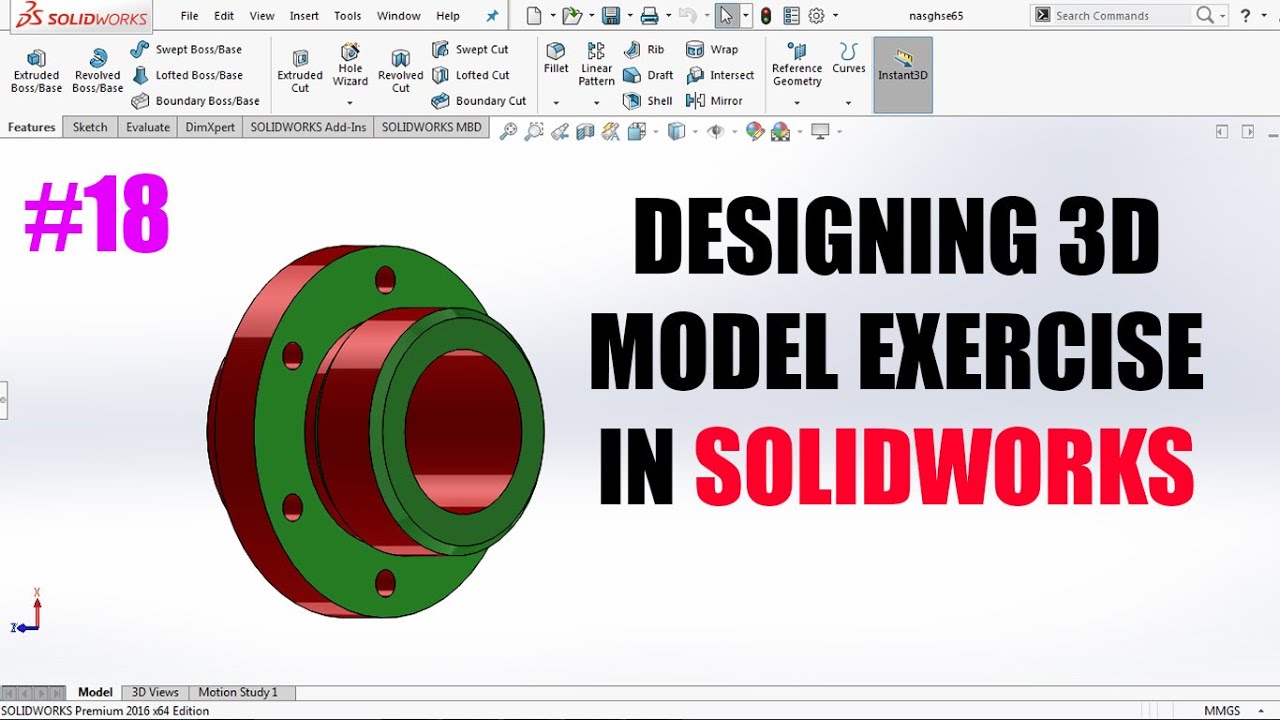
Task: Select the Intersect tool
Action: coord(720,75)
